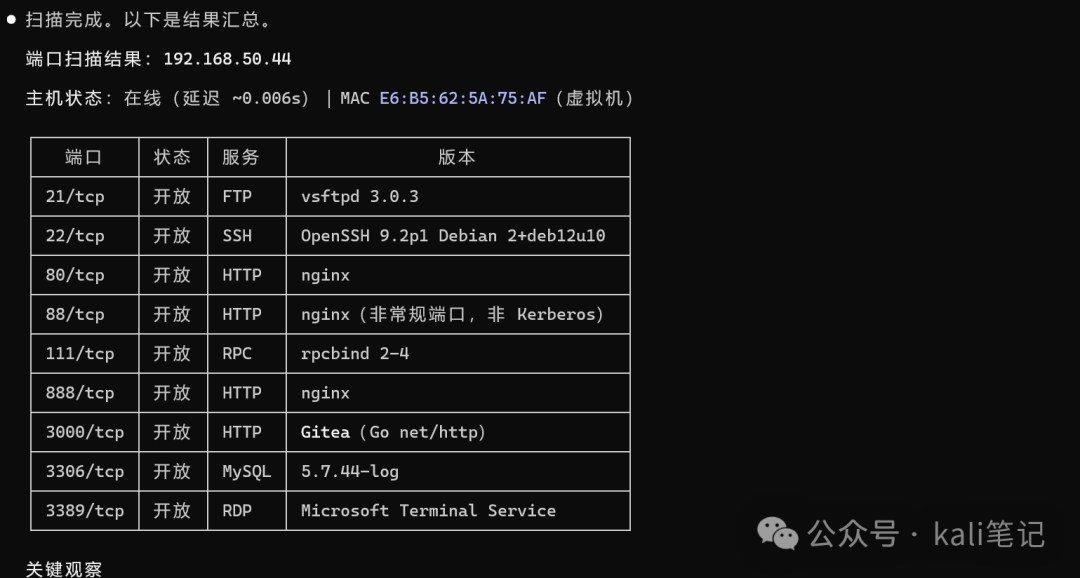Click the rpcbind 2-4 version cell
Image resolution: width=1080 pixels, height=578 pixels.
[x=457, y=353]
